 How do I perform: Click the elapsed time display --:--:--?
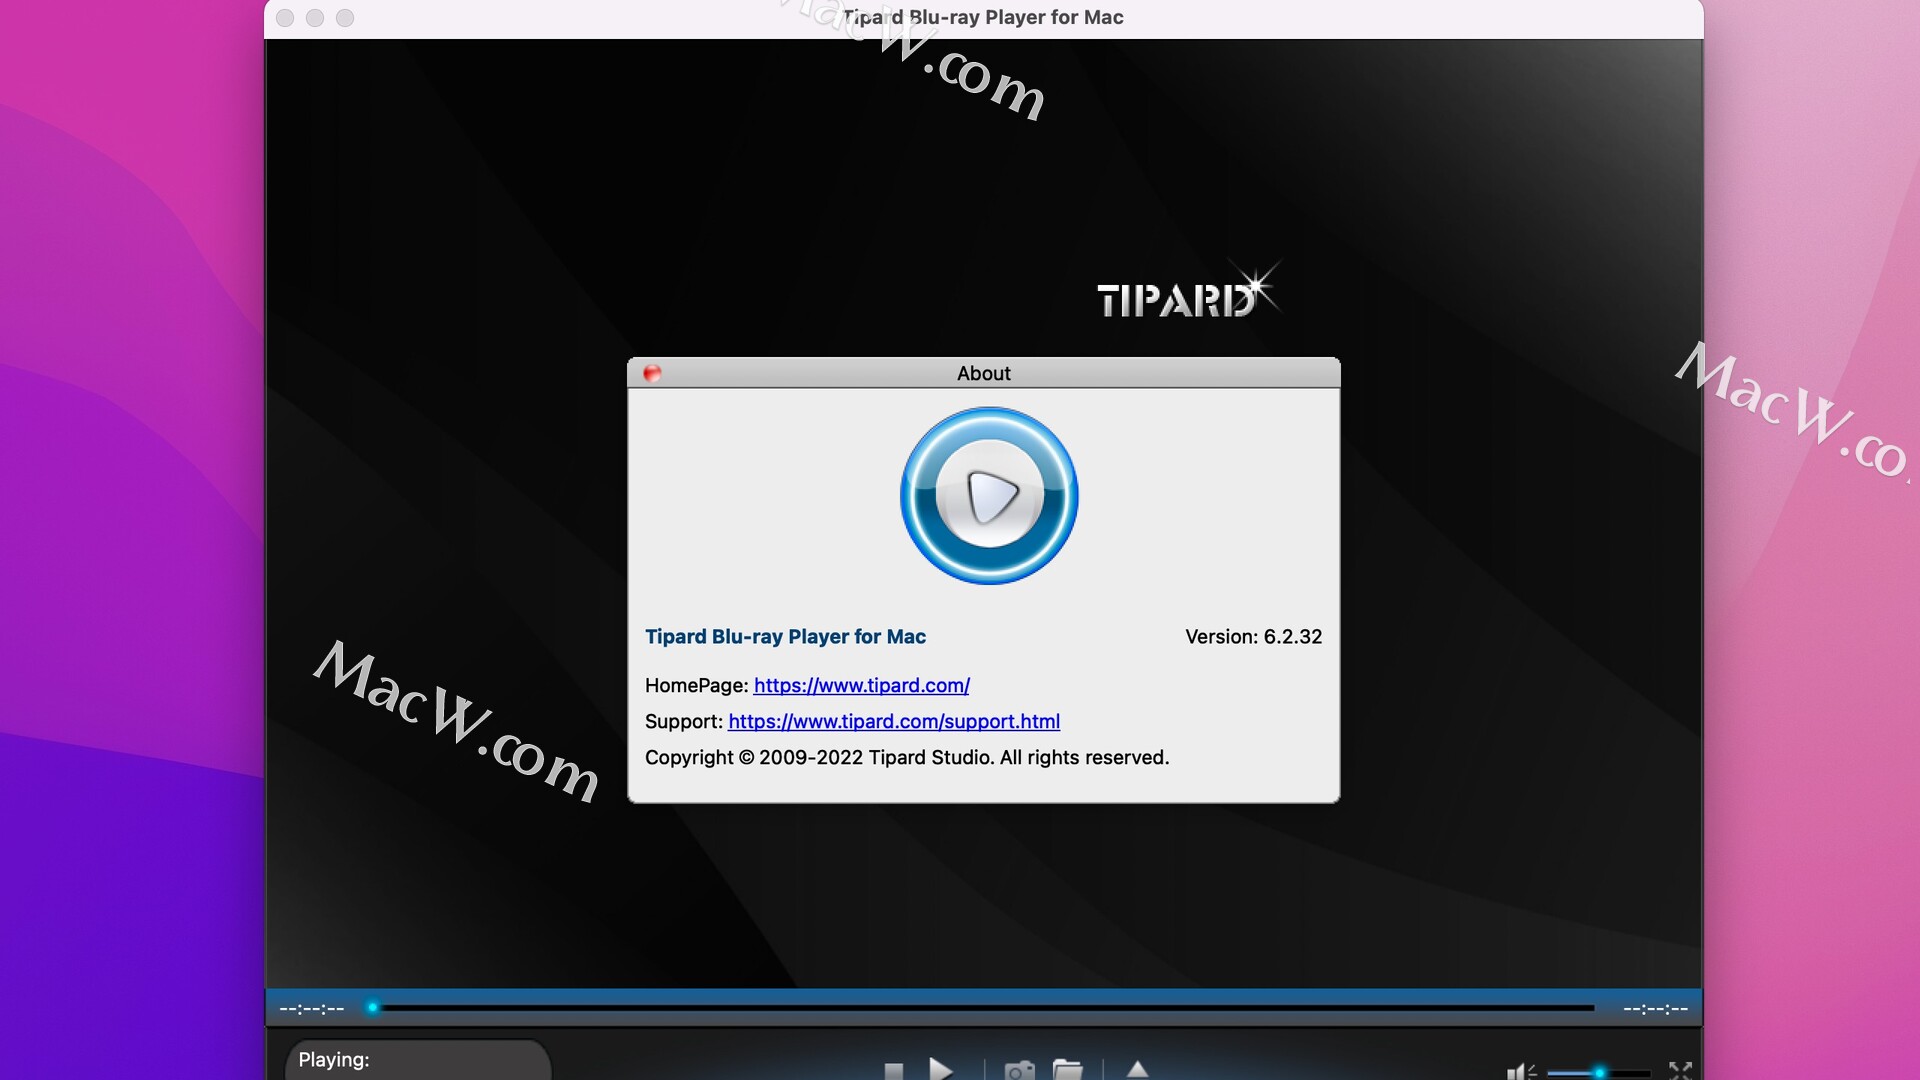(x=311, y=1009)
